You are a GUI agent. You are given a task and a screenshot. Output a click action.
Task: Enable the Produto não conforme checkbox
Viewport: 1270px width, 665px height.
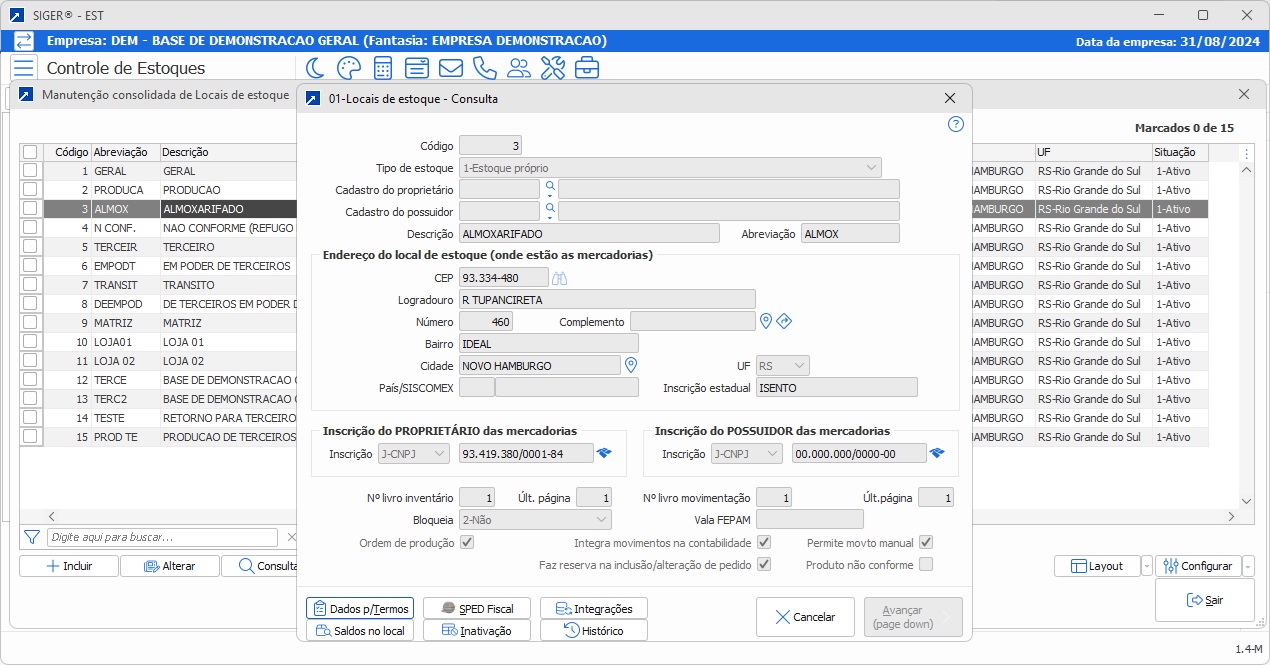(926, 565)
